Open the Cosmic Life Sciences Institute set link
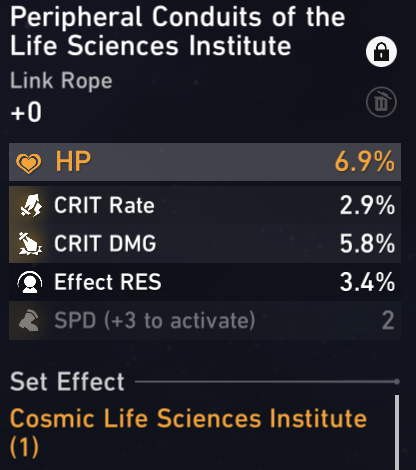The image size is (416, 470). 188,432
